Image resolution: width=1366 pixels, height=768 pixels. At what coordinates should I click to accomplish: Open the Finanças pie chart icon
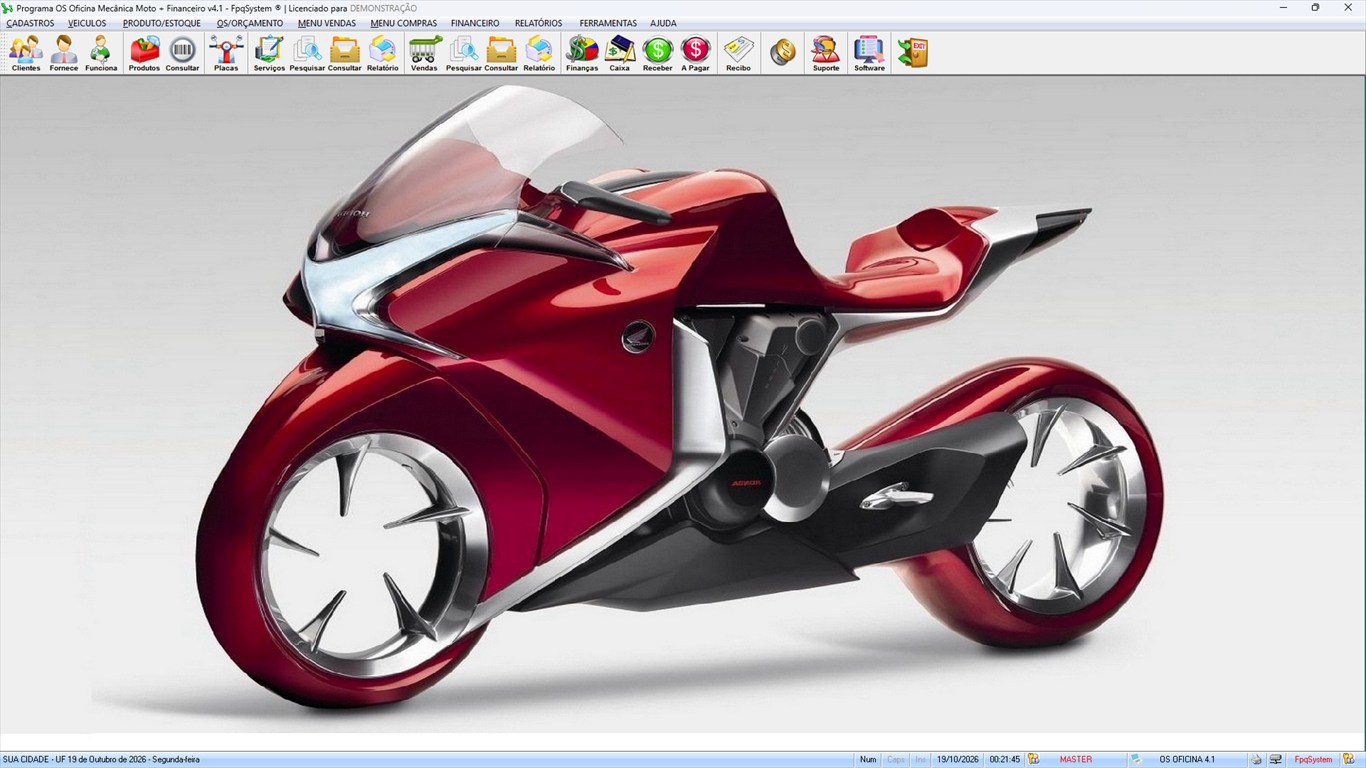point(582,53)
